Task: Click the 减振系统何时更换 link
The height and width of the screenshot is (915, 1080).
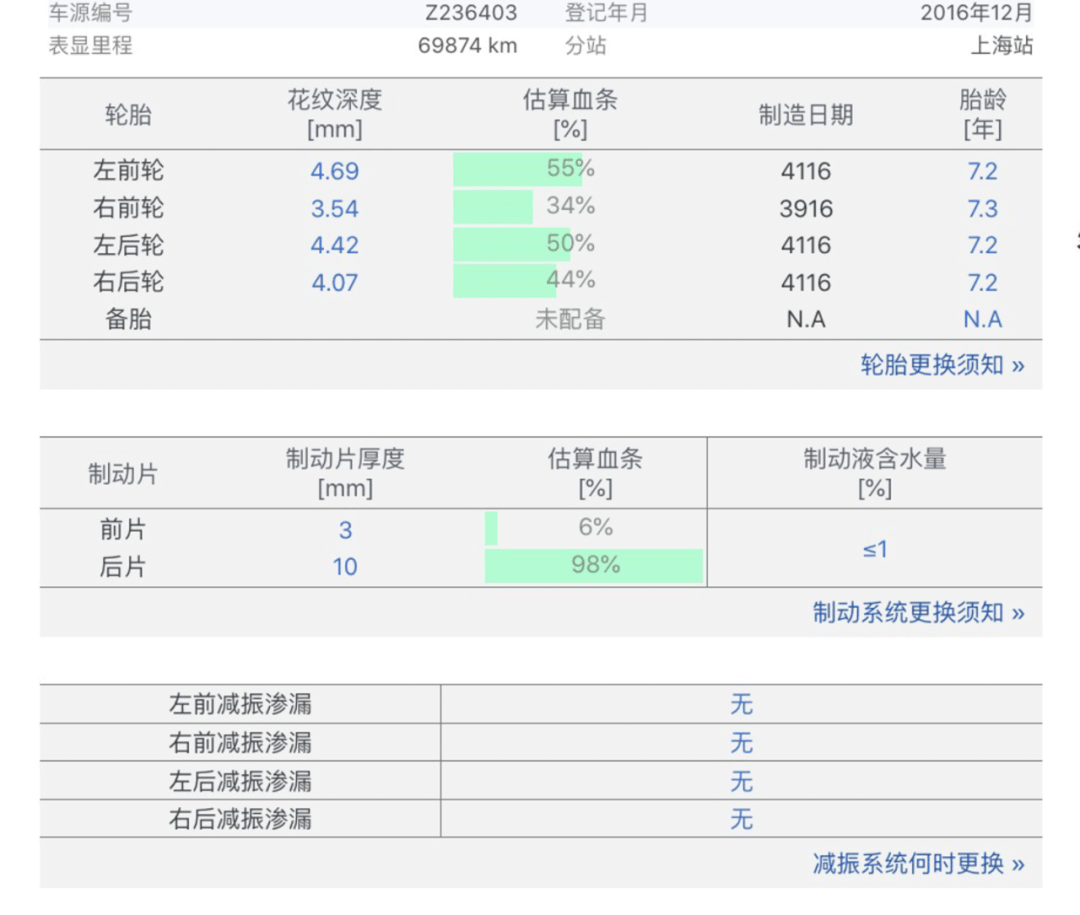Action: [917, 864]
